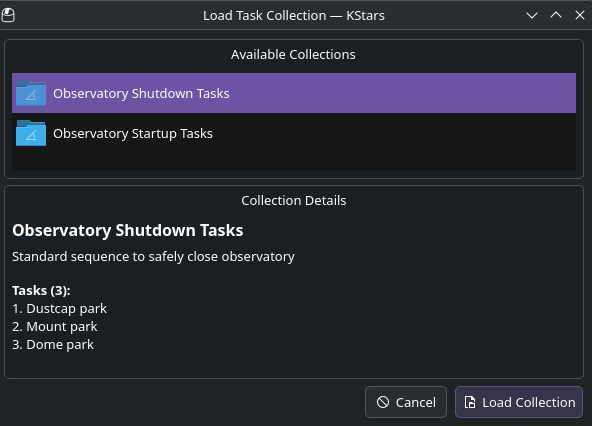
Task: Click the bold 'Observatory Shutdown Tasks' details heading
Action: 128,230
